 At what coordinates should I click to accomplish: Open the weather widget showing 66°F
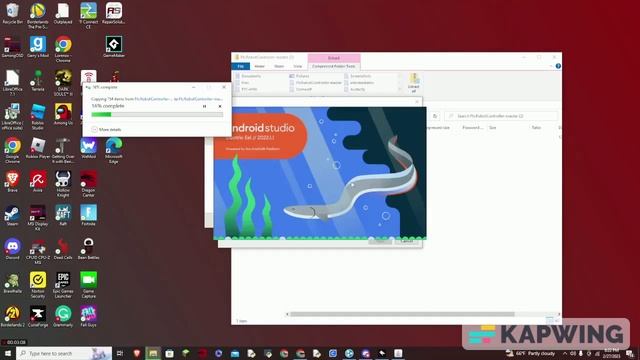point(531,353)
